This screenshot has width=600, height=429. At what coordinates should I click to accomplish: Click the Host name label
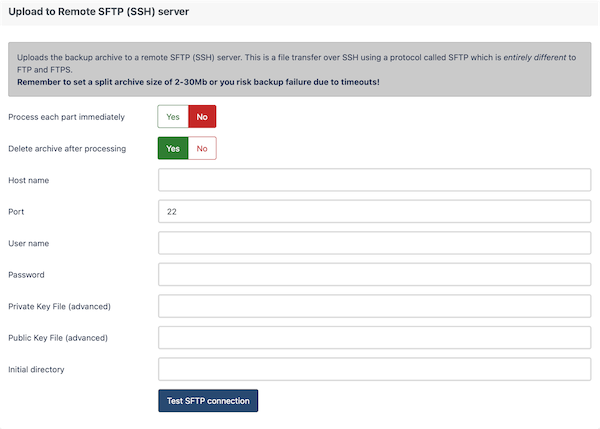[29, 180]
